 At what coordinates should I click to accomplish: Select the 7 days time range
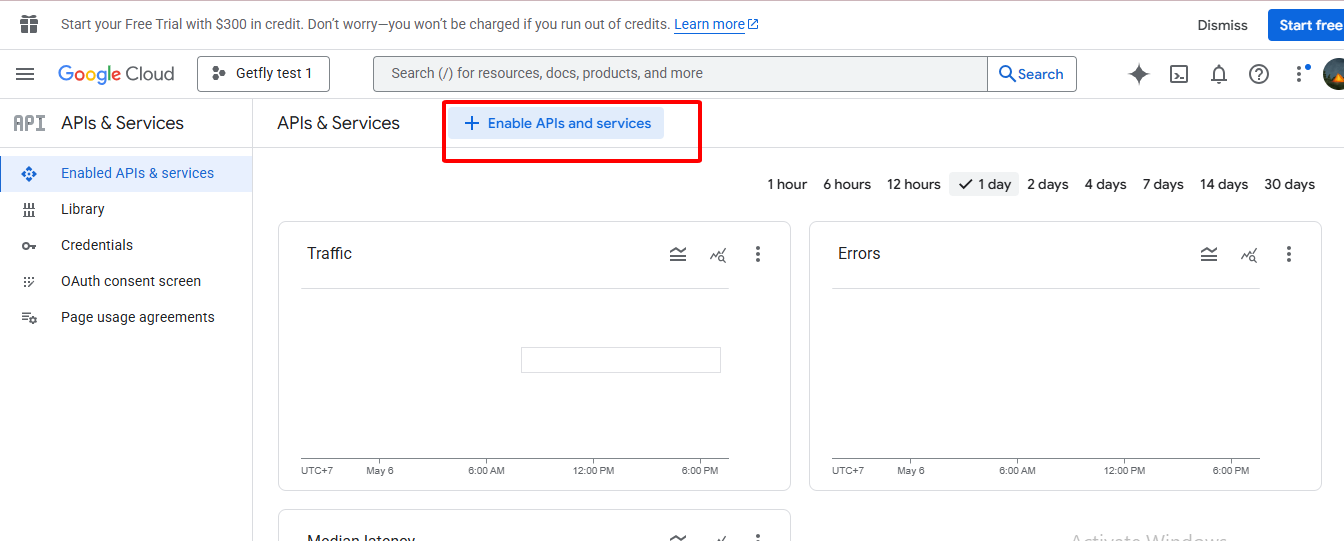(1163, 184)
